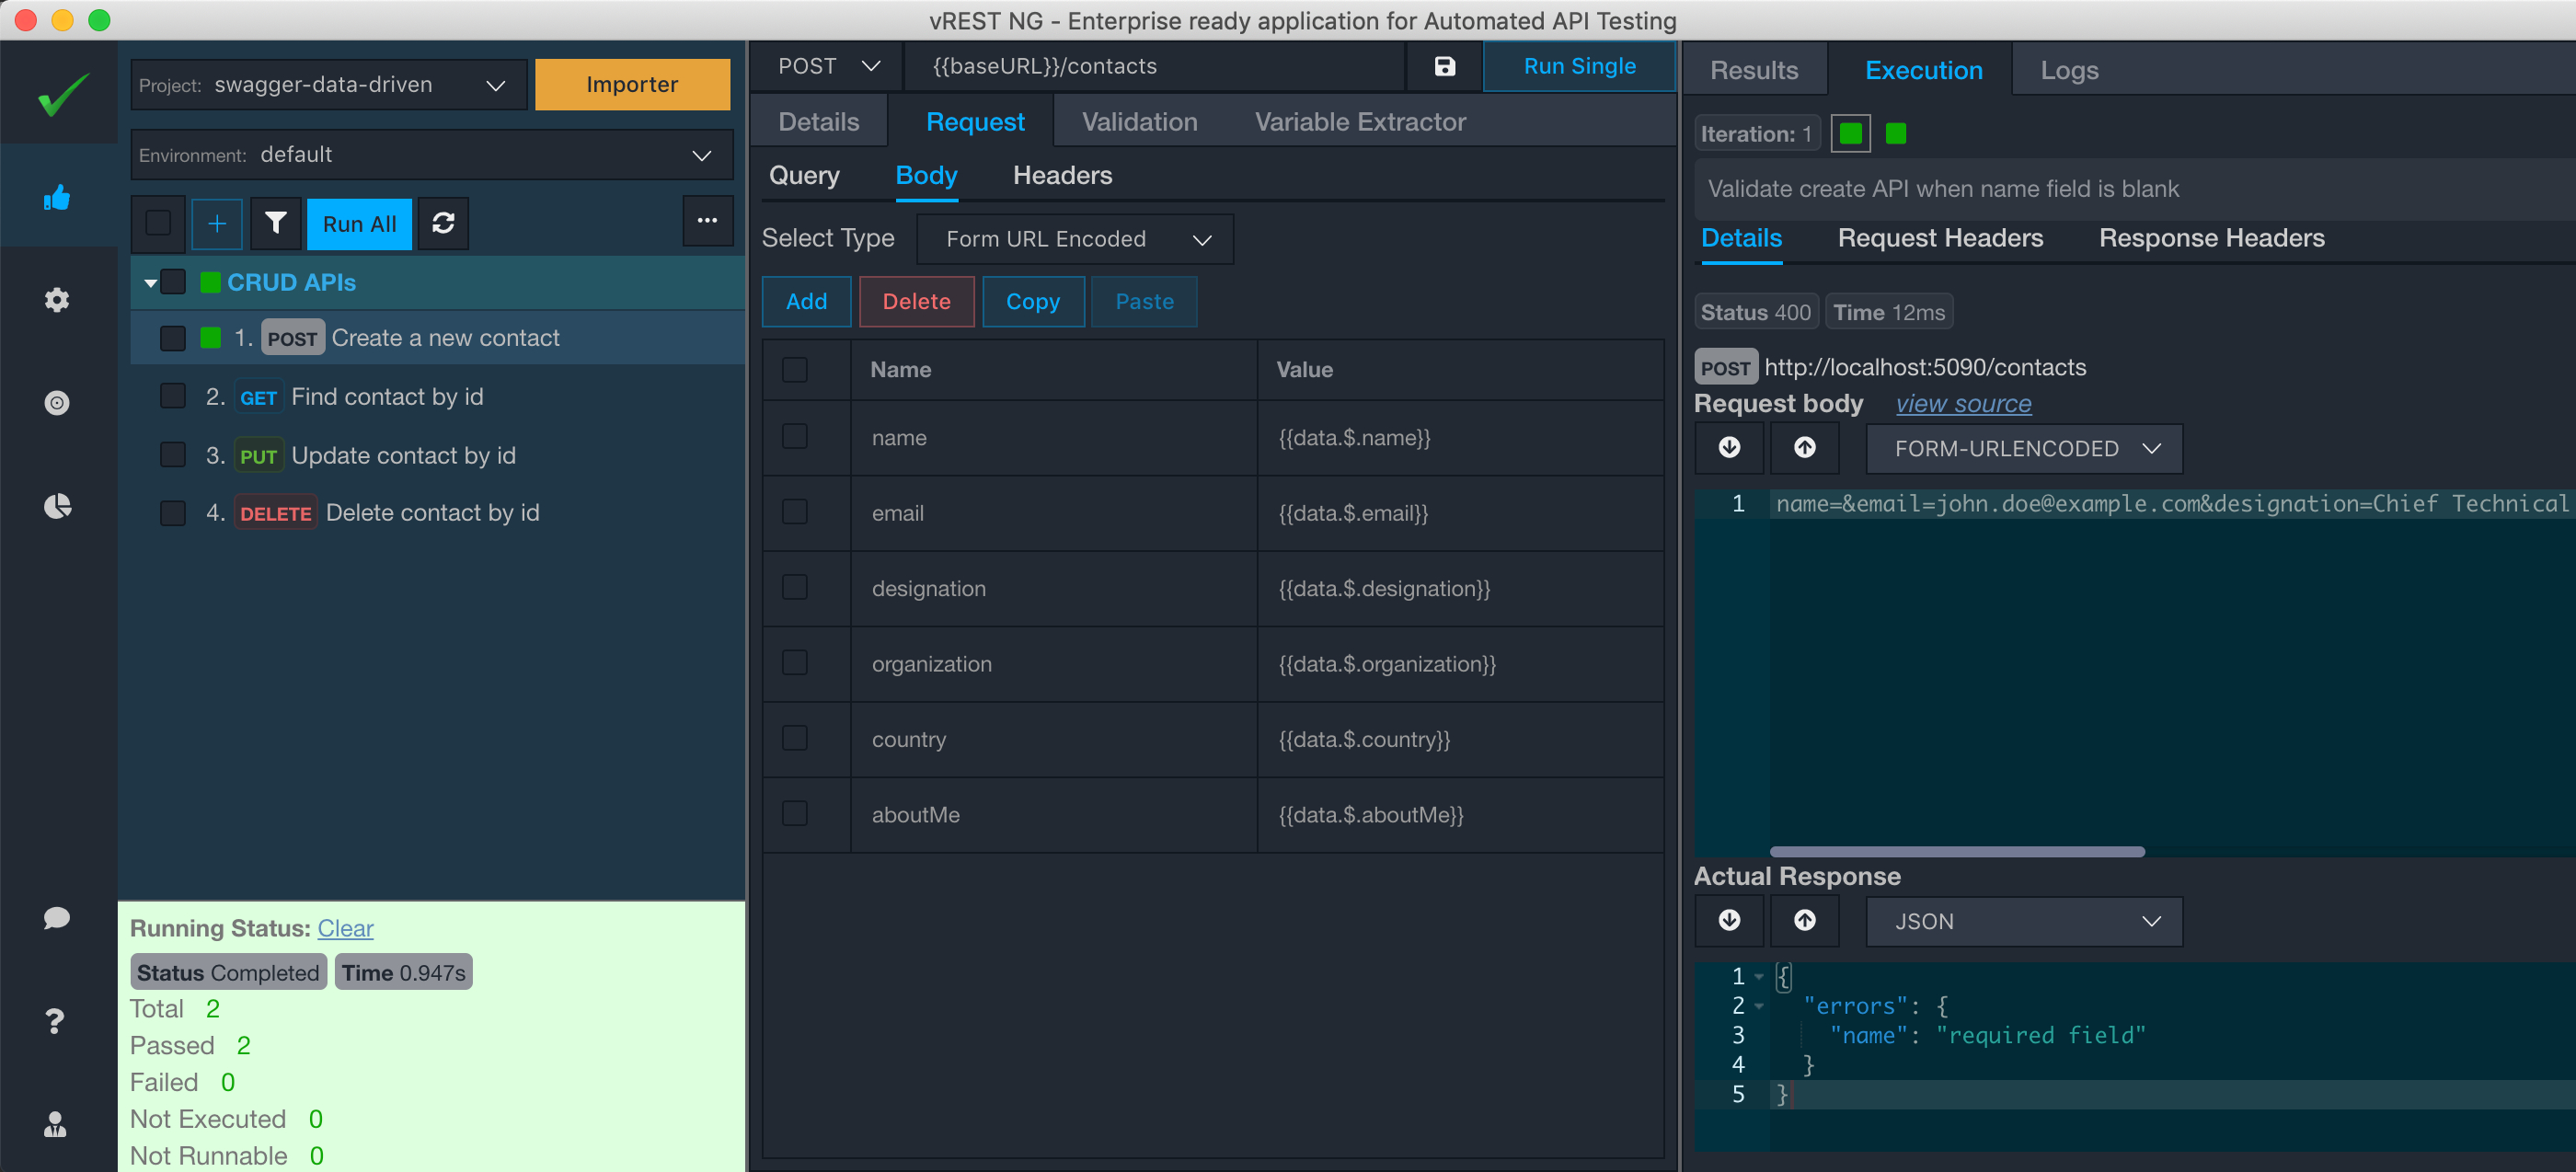This screenshot has height=1172, width=2576.
Task: Tick checkbox for Find contact by id
Action: [x=173, y=396]
